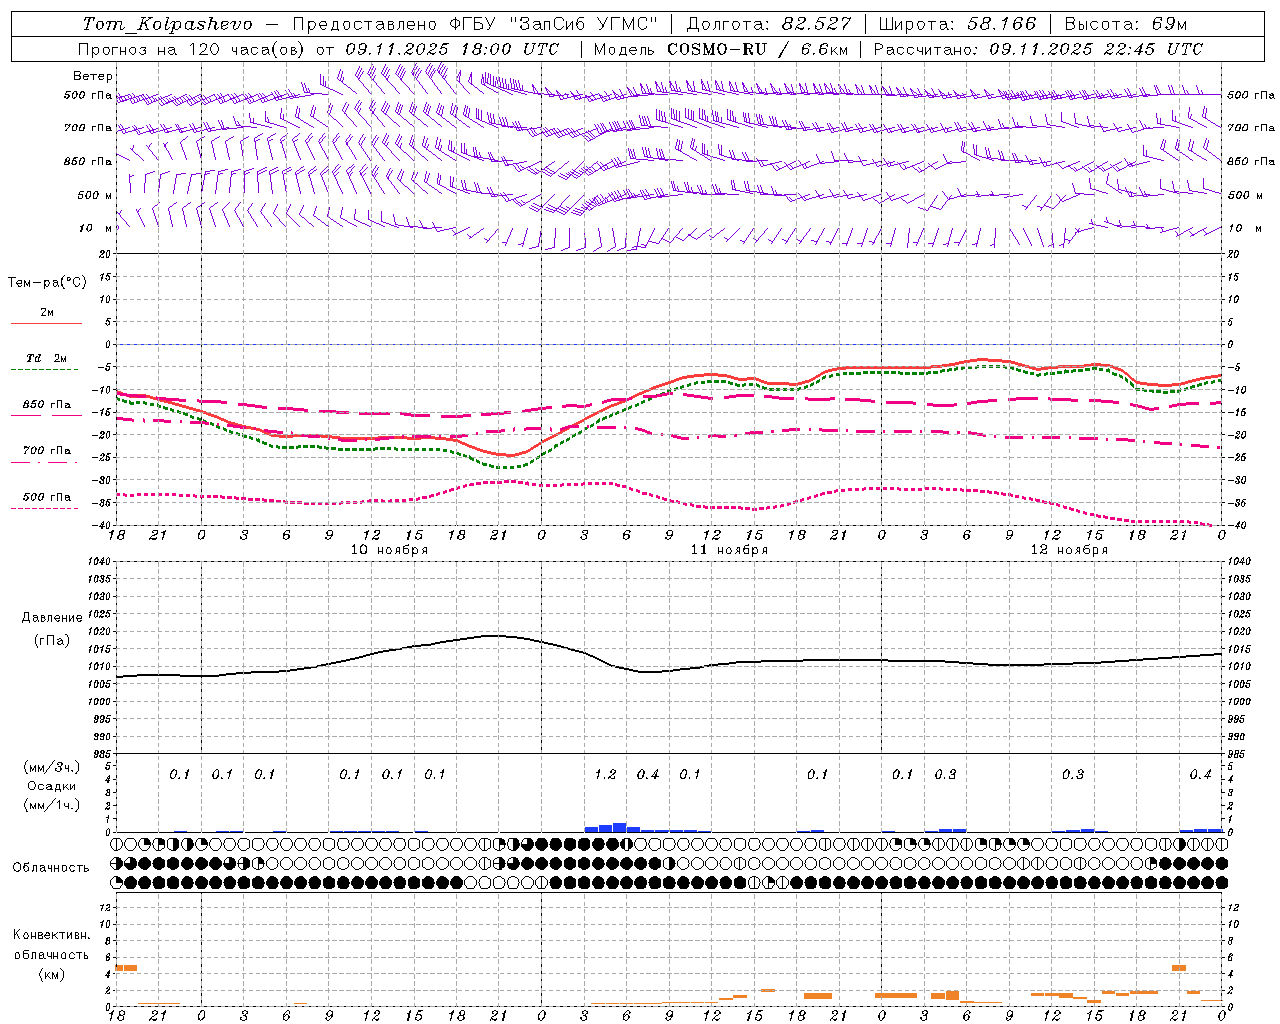Click the Долгота: 82.527 value
The image size is (1280, 1024).
(769, 23)
